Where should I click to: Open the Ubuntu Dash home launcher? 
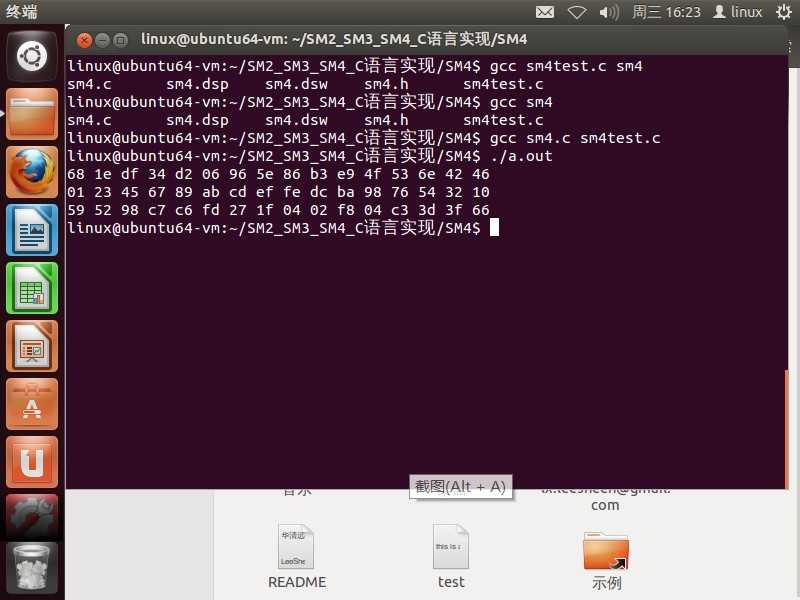click(x=32, y=56)
